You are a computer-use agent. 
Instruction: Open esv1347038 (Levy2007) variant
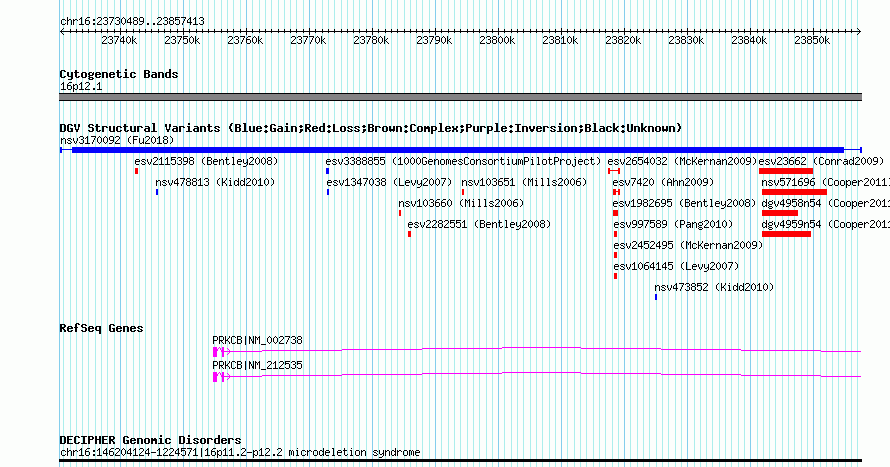coord(389,182)
